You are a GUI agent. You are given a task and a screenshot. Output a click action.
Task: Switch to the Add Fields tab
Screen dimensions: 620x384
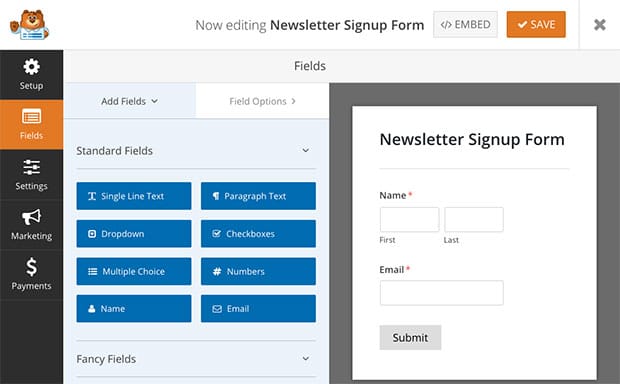click(130, 101)
